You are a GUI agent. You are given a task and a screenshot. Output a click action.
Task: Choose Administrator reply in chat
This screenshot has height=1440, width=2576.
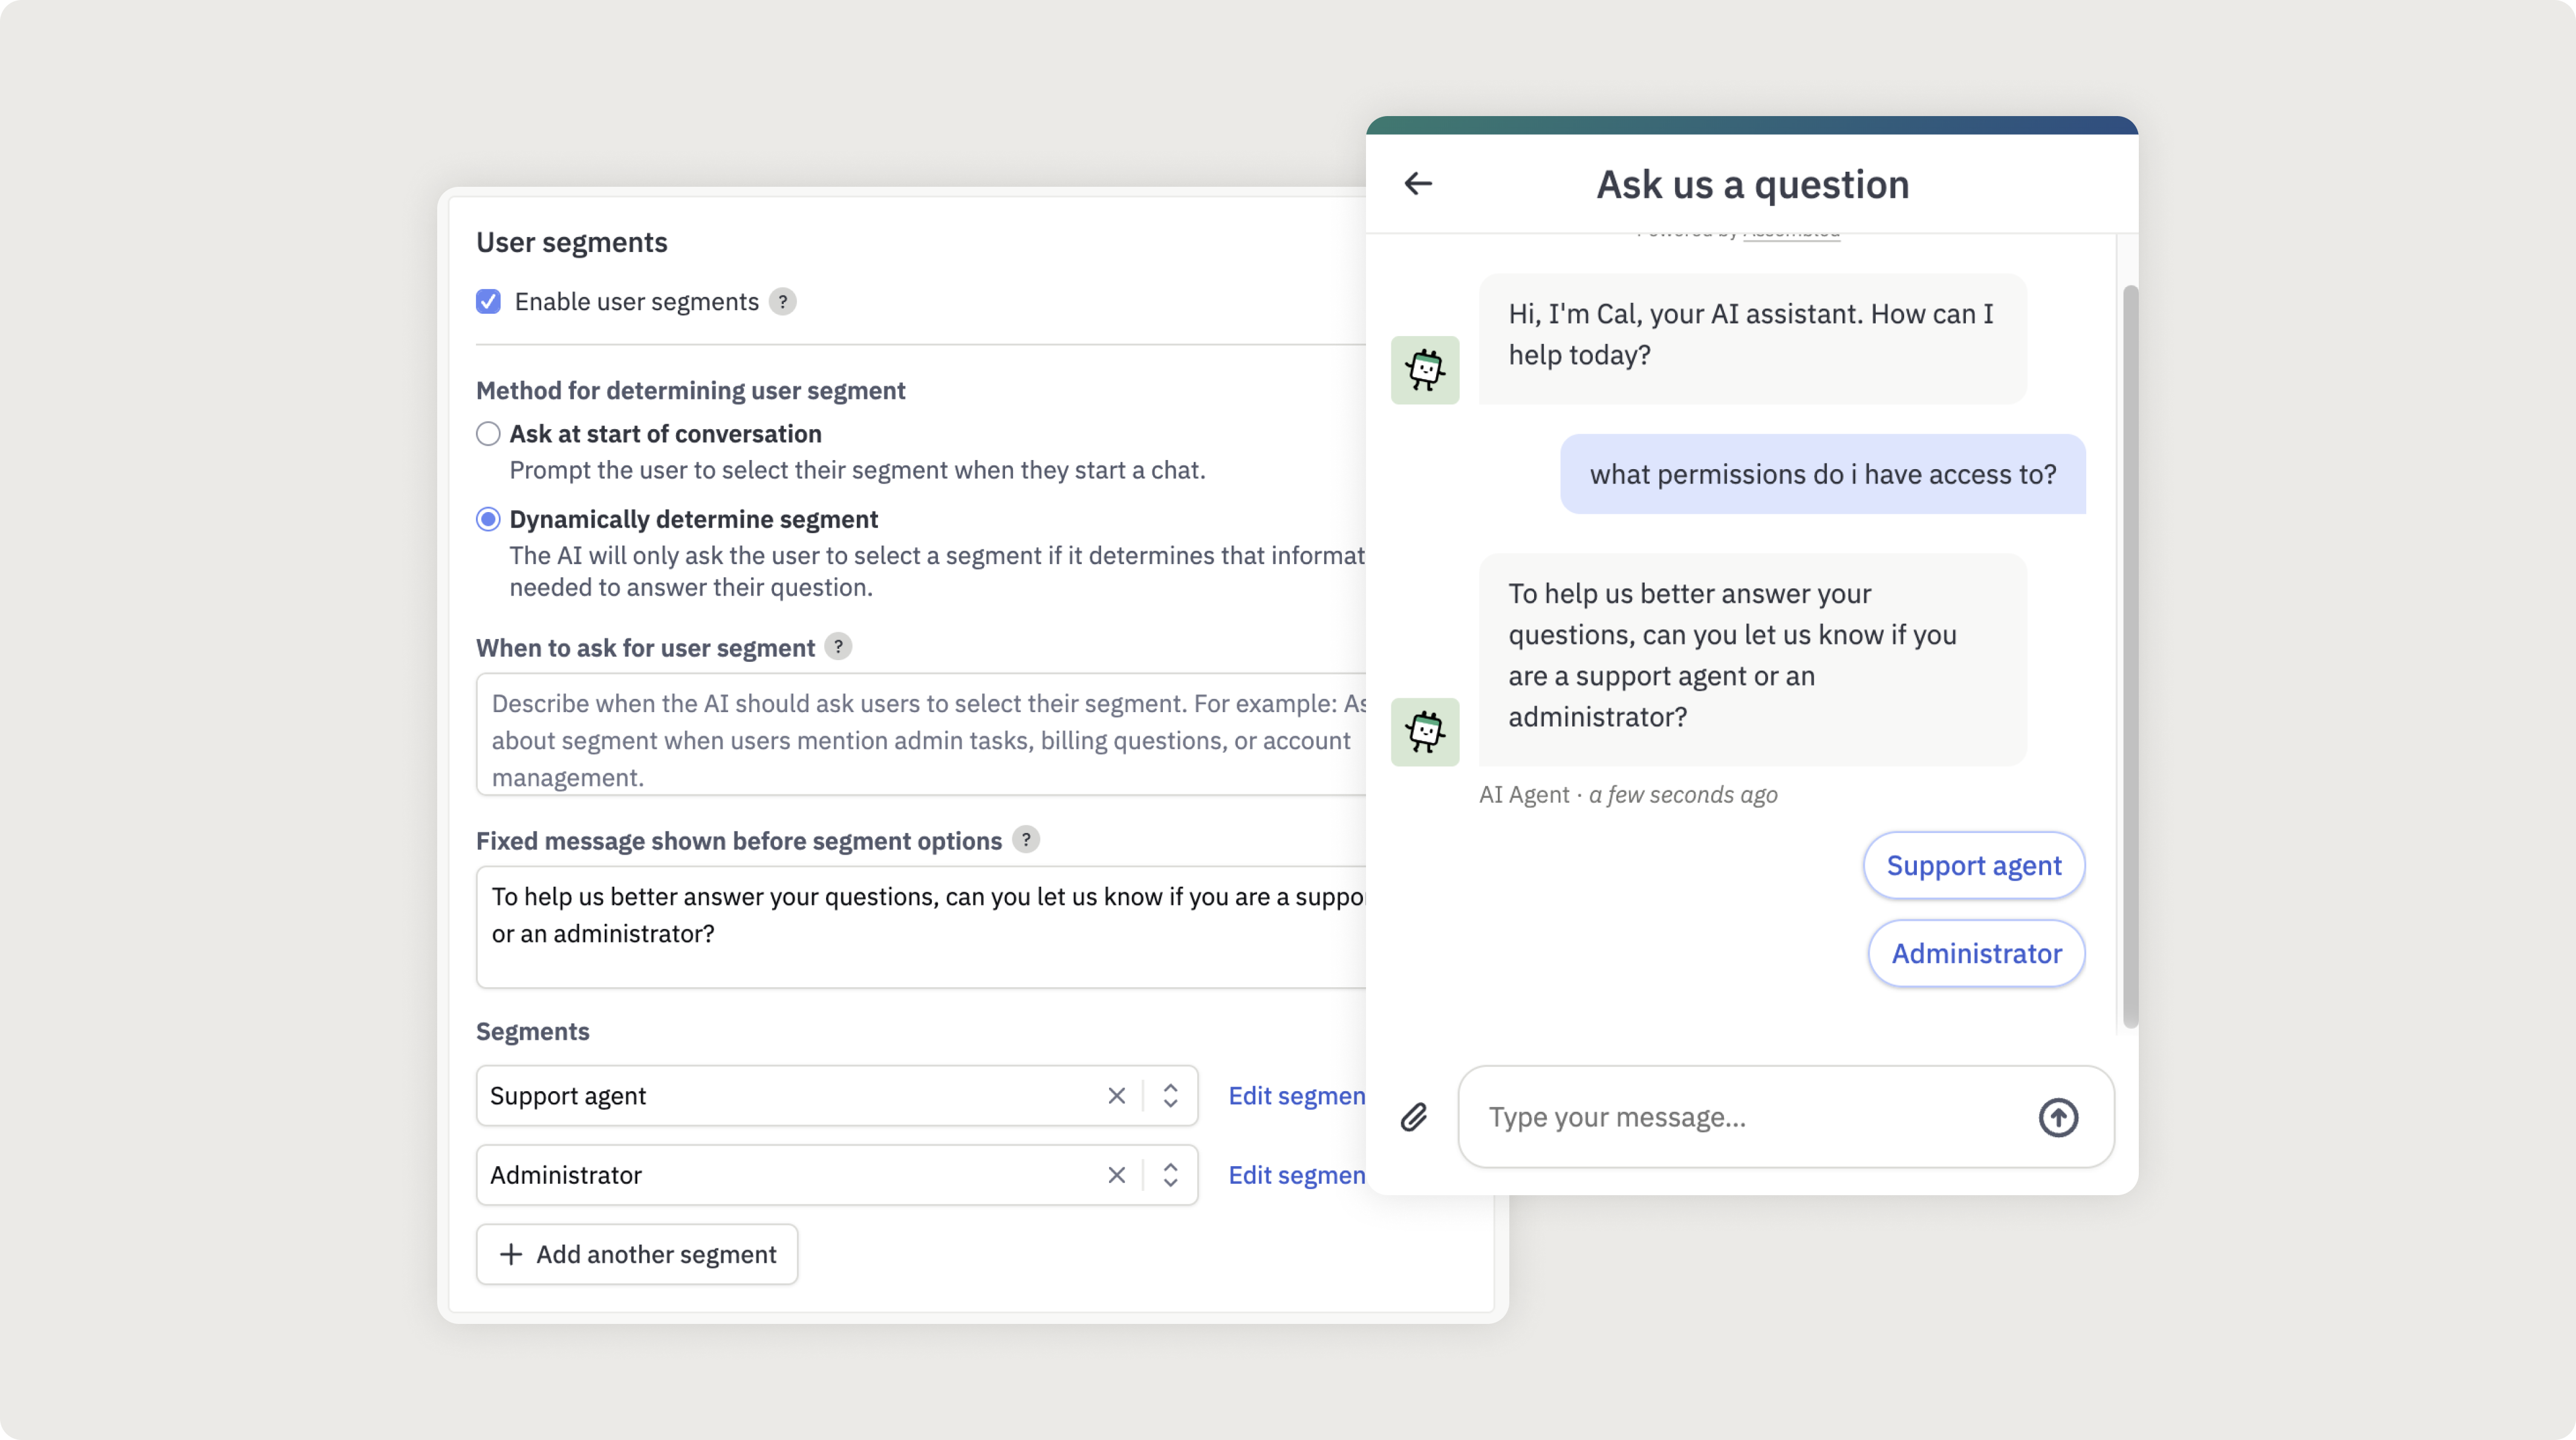coord(1976,953)
